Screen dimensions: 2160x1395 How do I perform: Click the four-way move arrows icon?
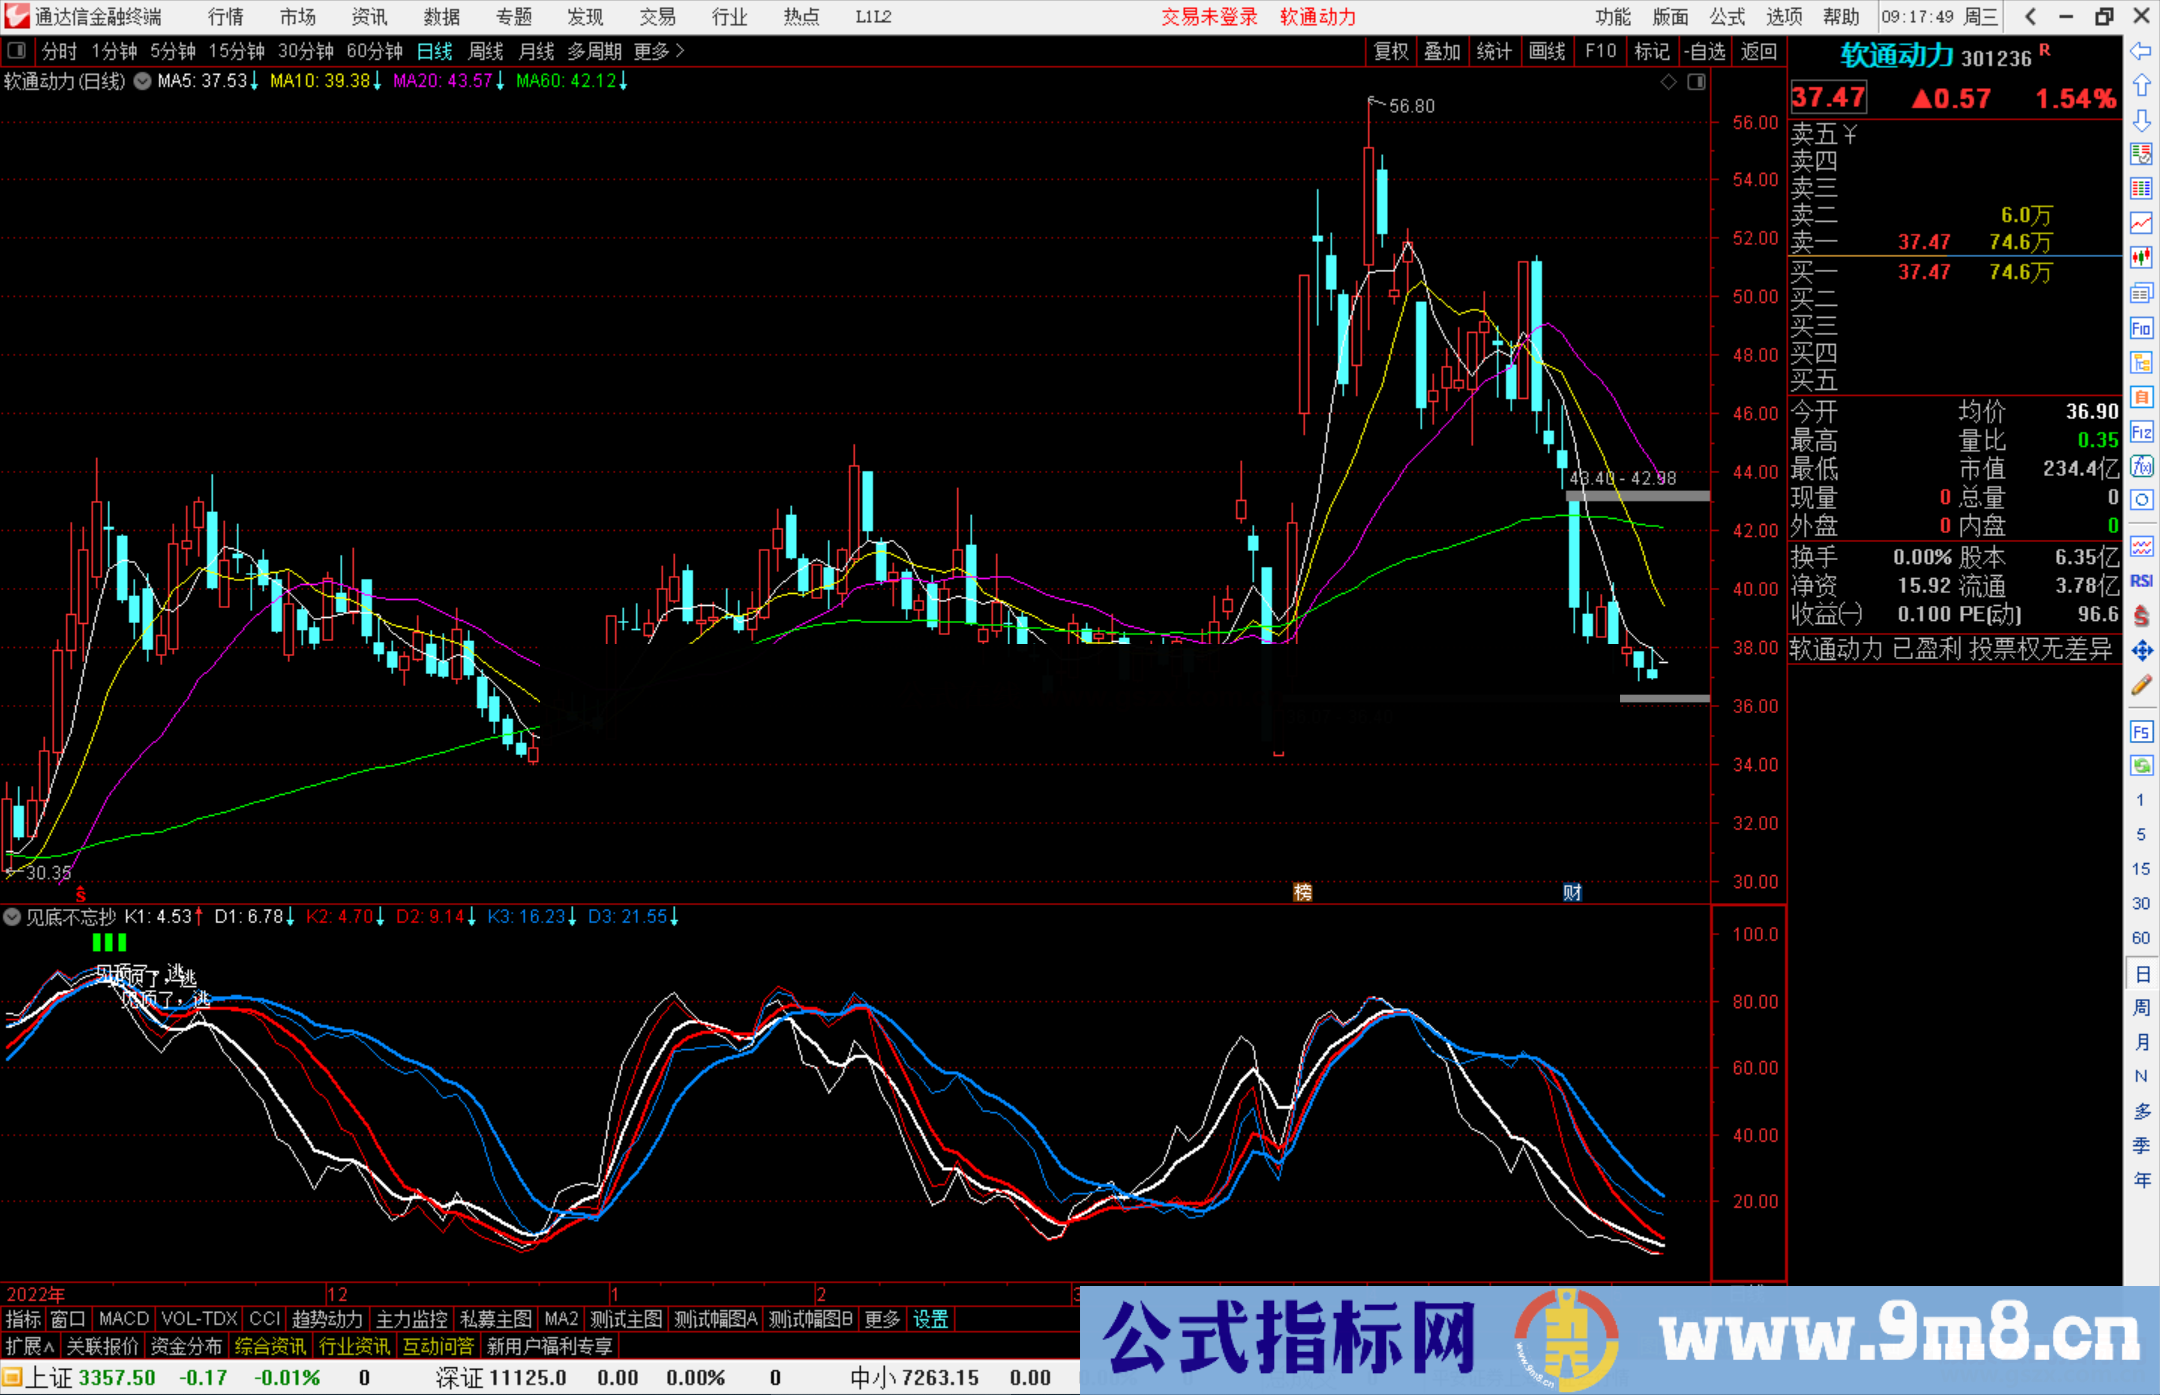pos(2141,651)
